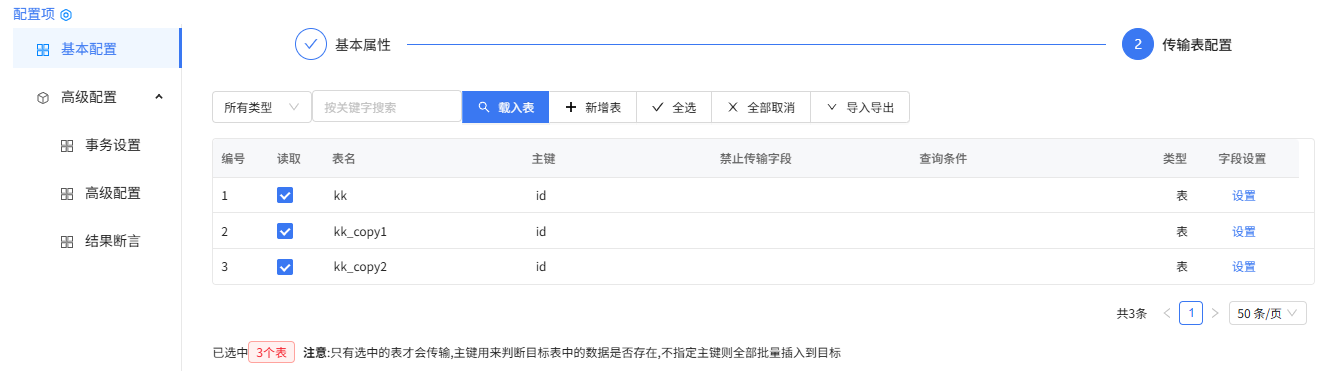This screenshot has width=1321, height=371.
Task: Click the 全部取消 button
Action: coord(761,107)
